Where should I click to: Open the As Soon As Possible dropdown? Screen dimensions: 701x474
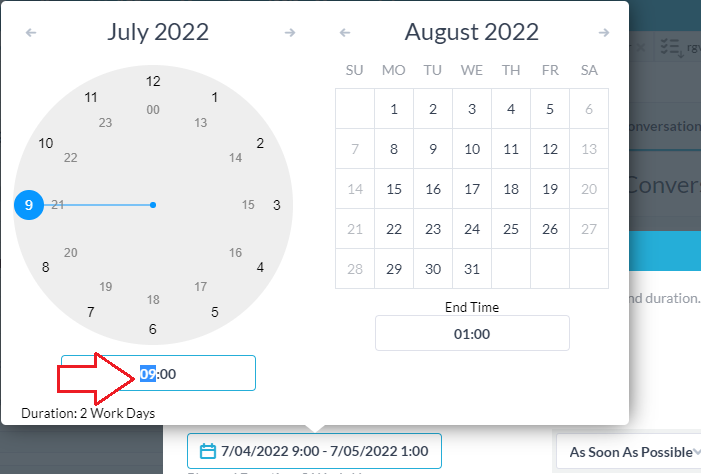click(628, 452)
